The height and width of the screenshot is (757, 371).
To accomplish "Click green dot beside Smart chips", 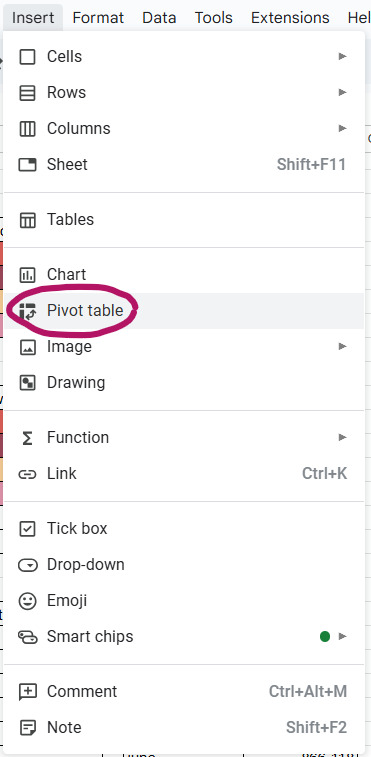I will coord(325,637).
